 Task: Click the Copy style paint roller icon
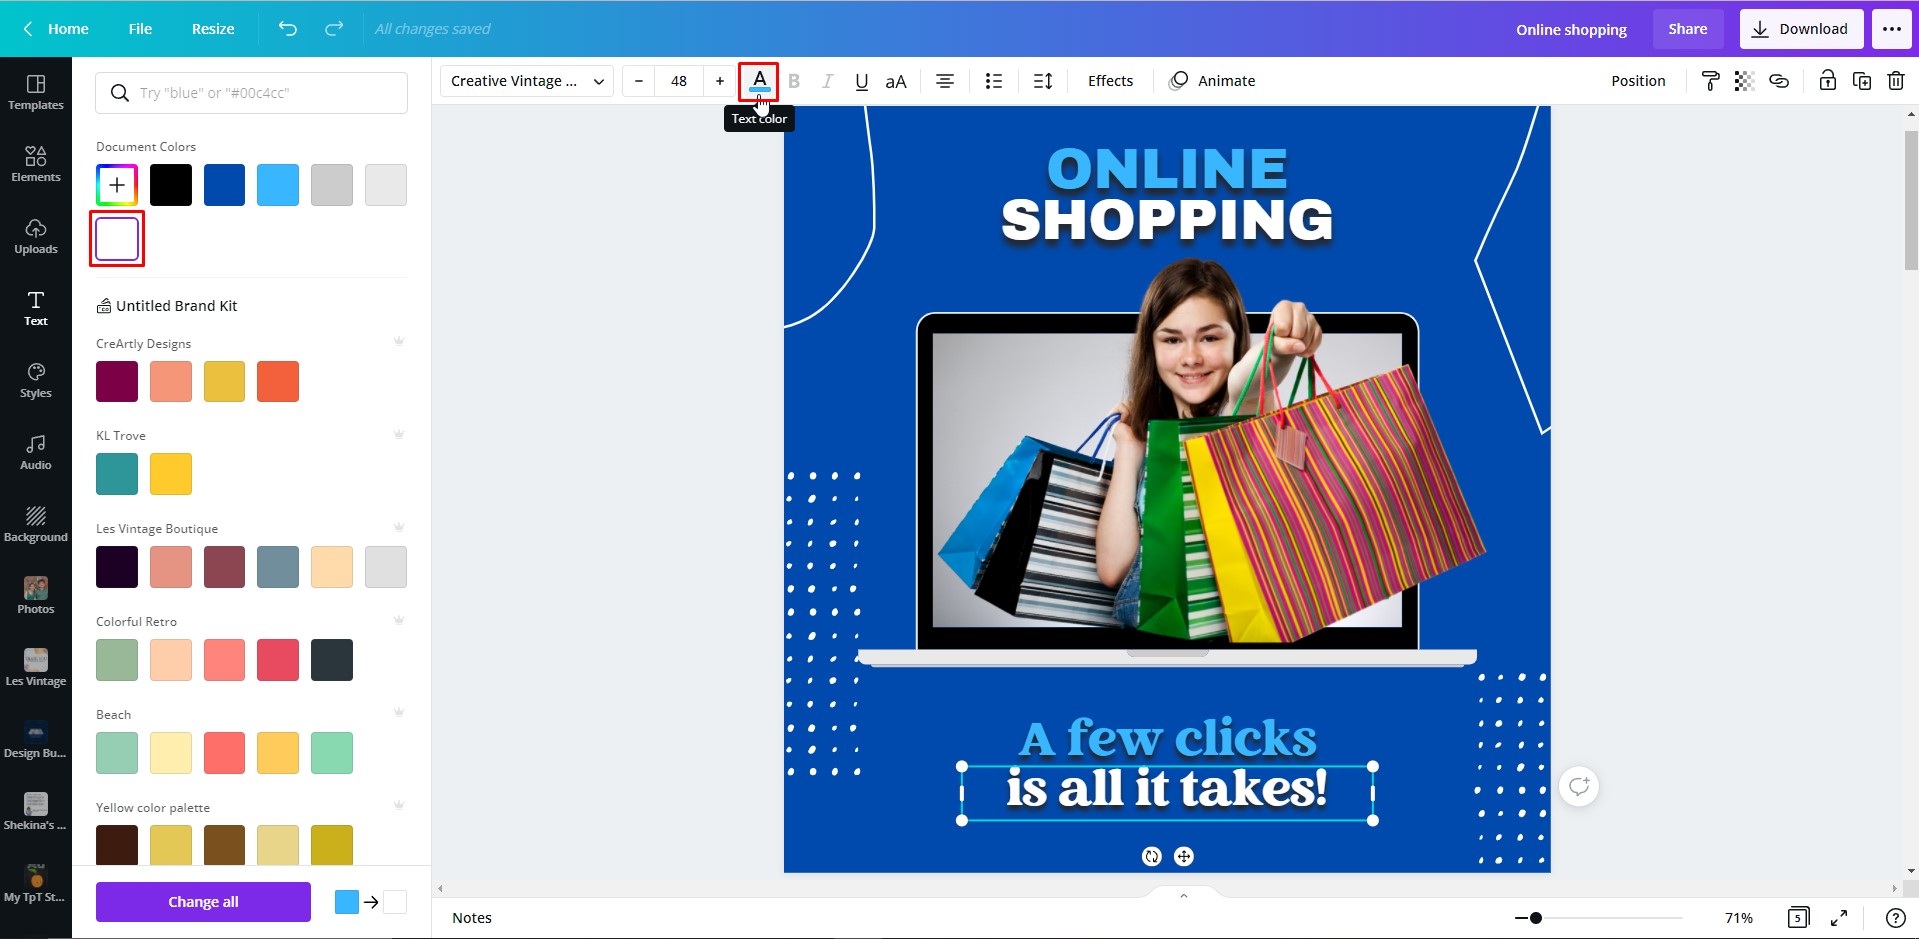tap(1711, 81)
